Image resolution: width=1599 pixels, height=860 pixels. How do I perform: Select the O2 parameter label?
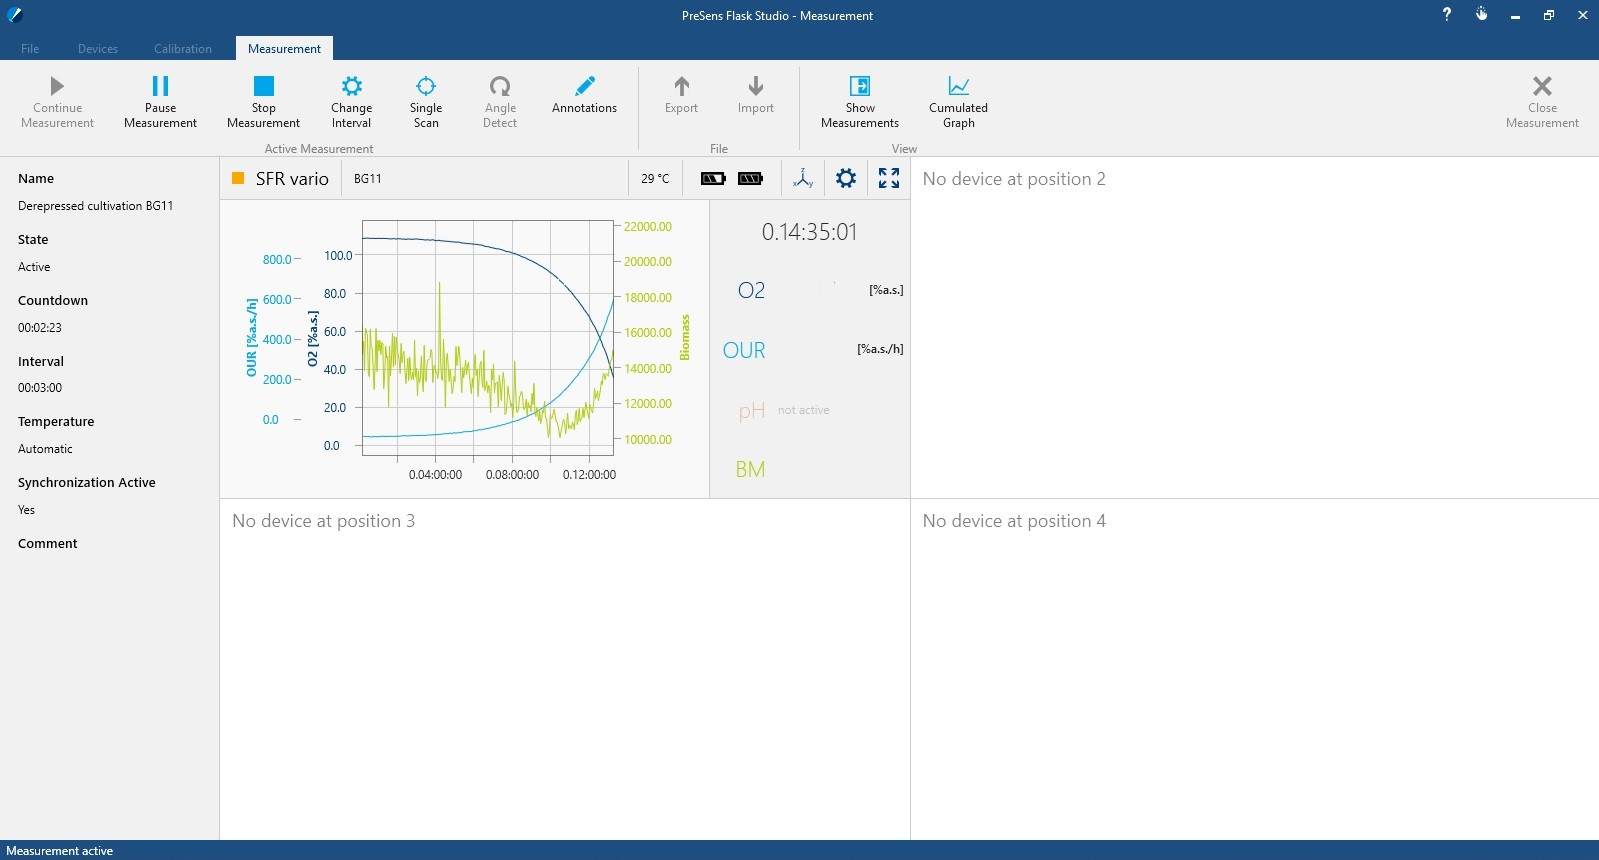pos(751,290)
